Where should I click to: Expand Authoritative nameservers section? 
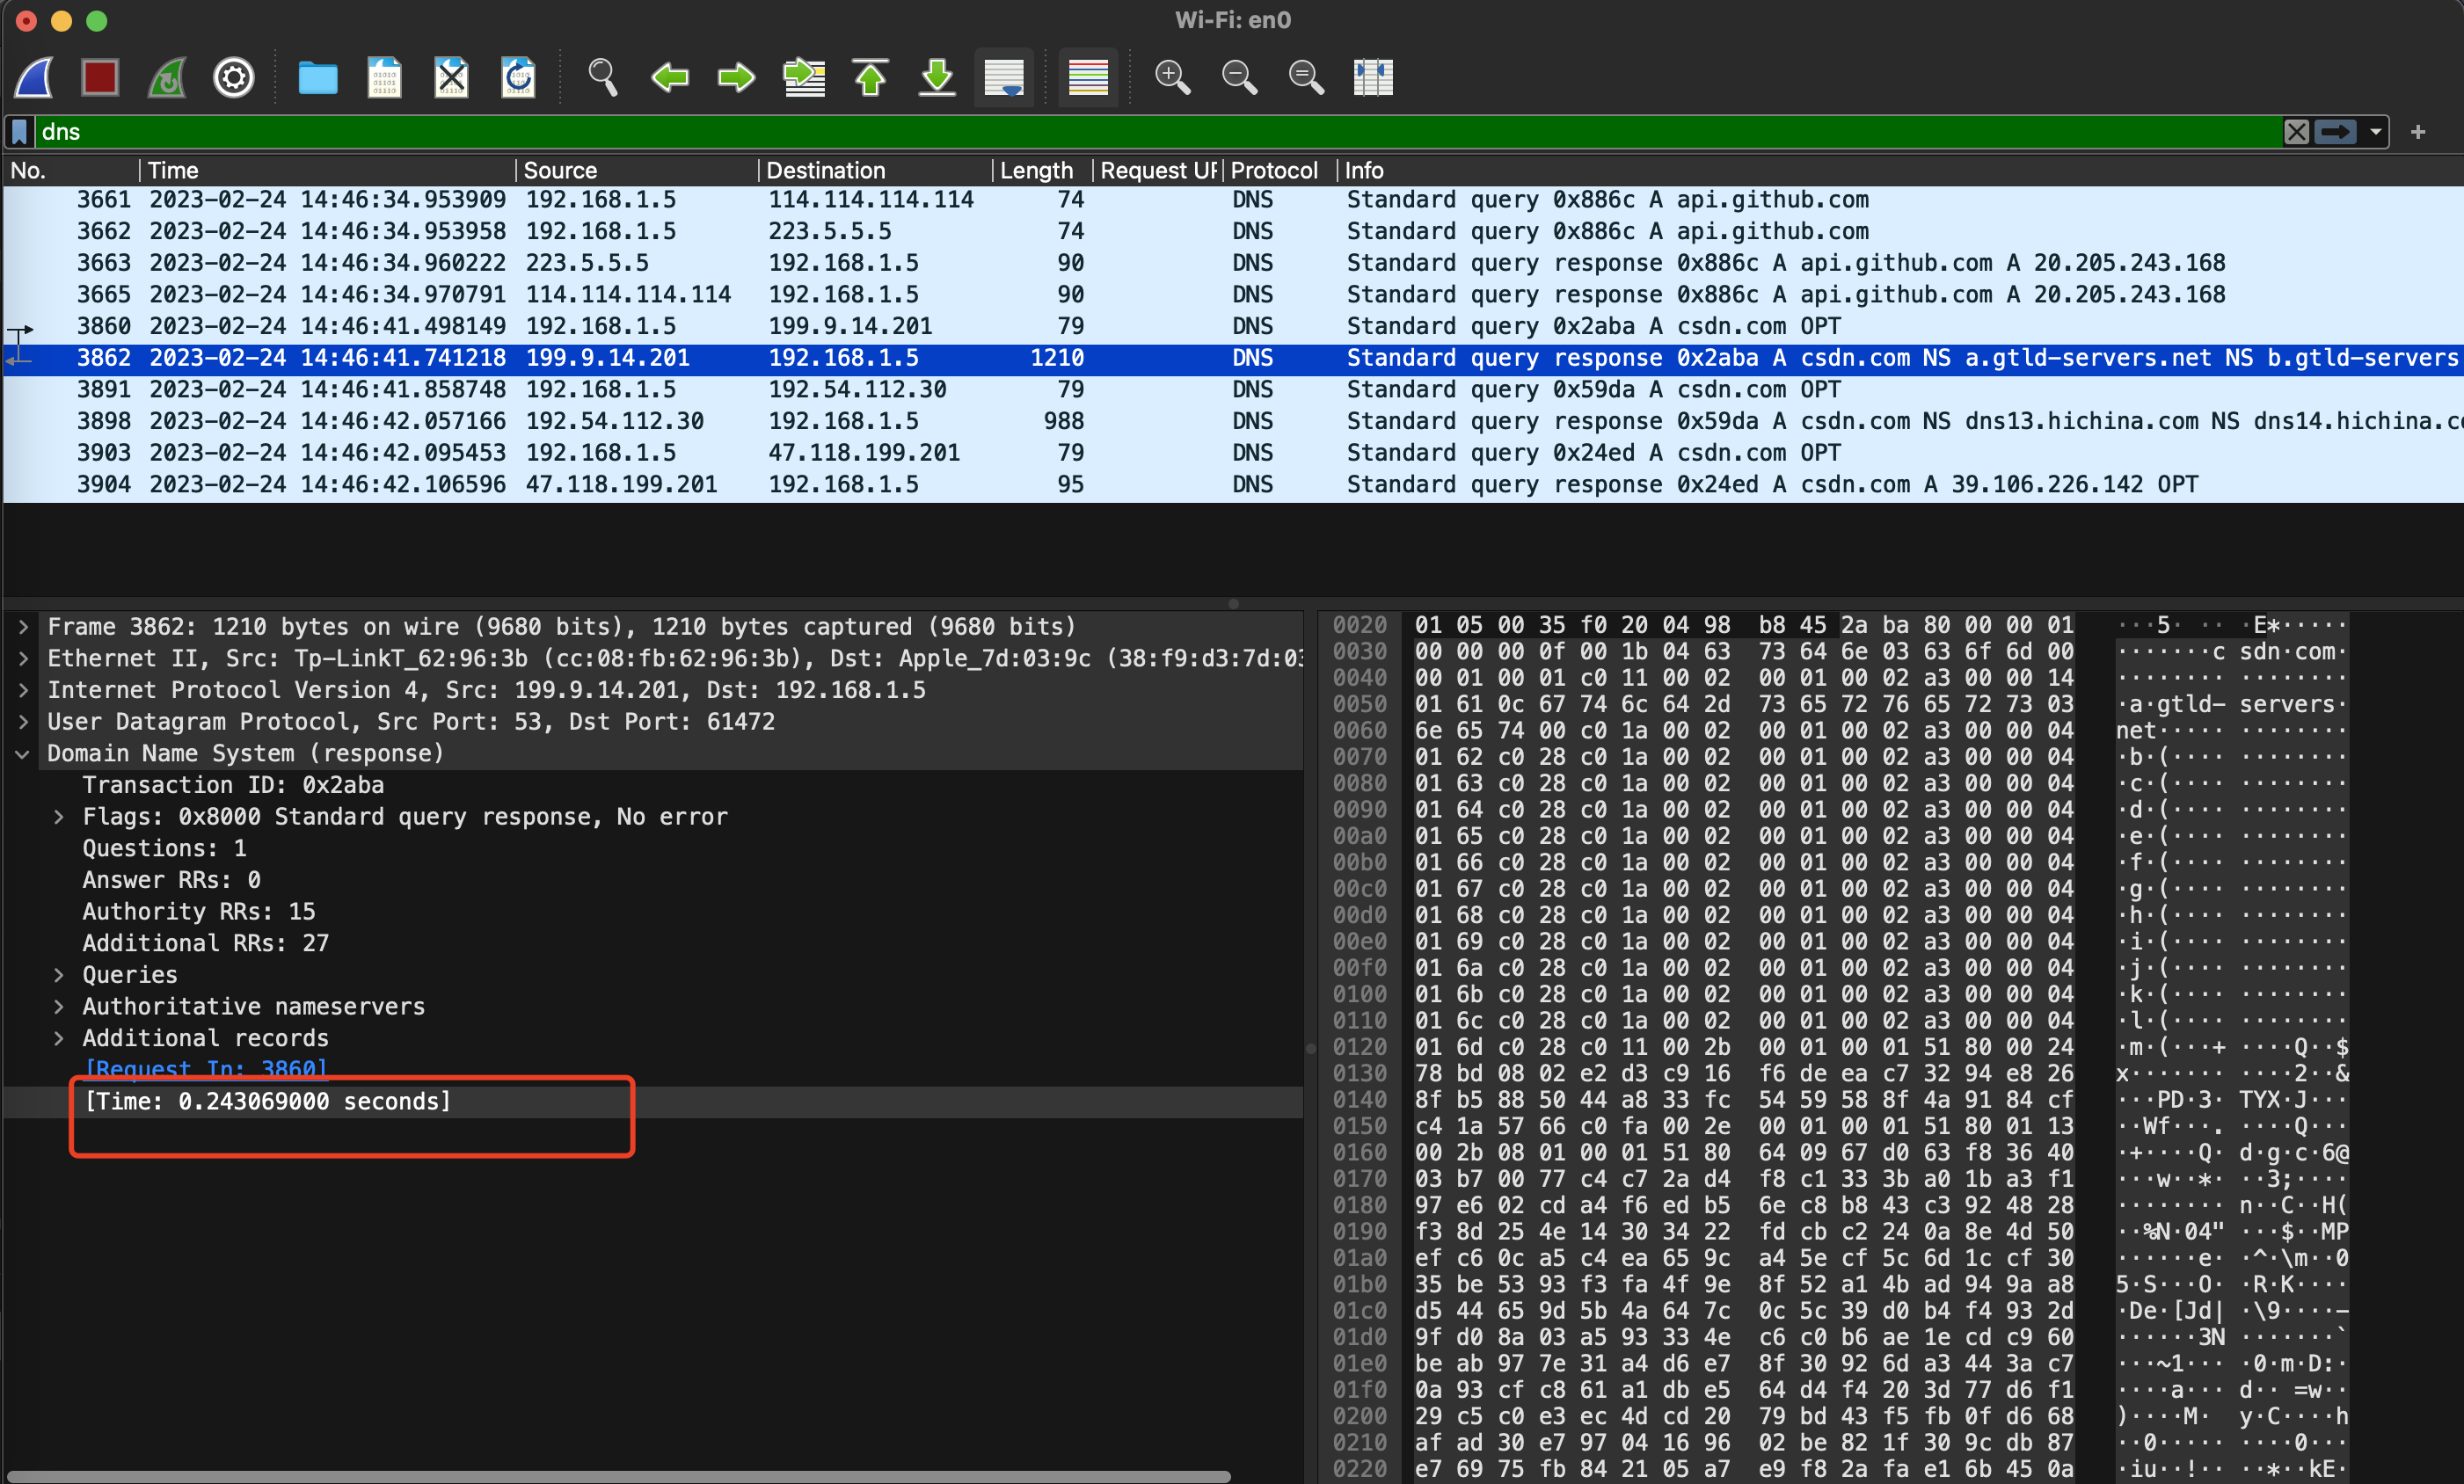58,1007
